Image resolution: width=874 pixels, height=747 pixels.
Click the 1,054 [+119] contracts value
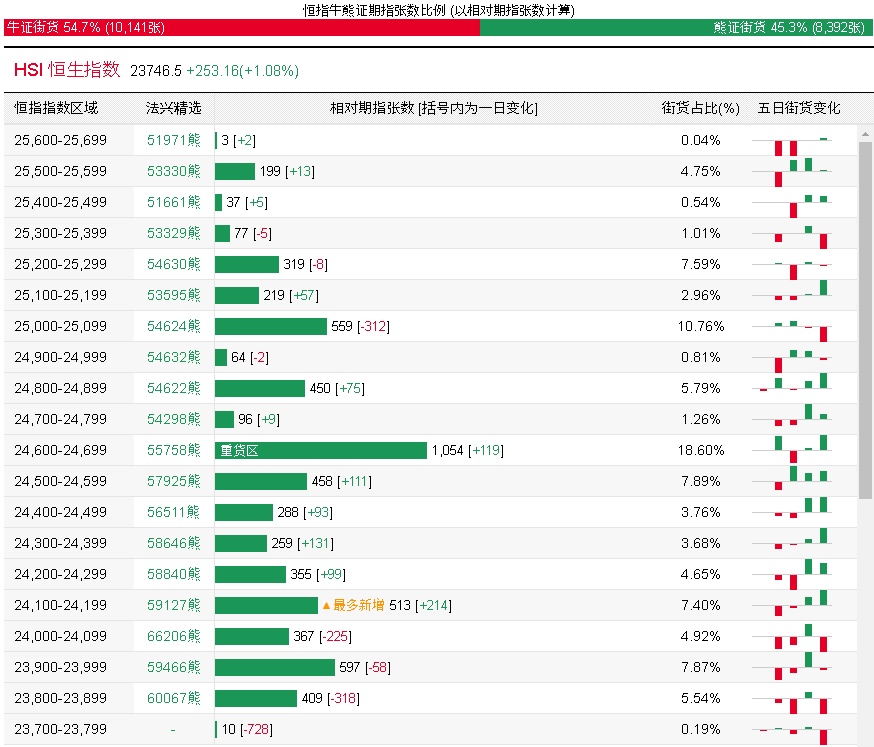coord(468,450)
